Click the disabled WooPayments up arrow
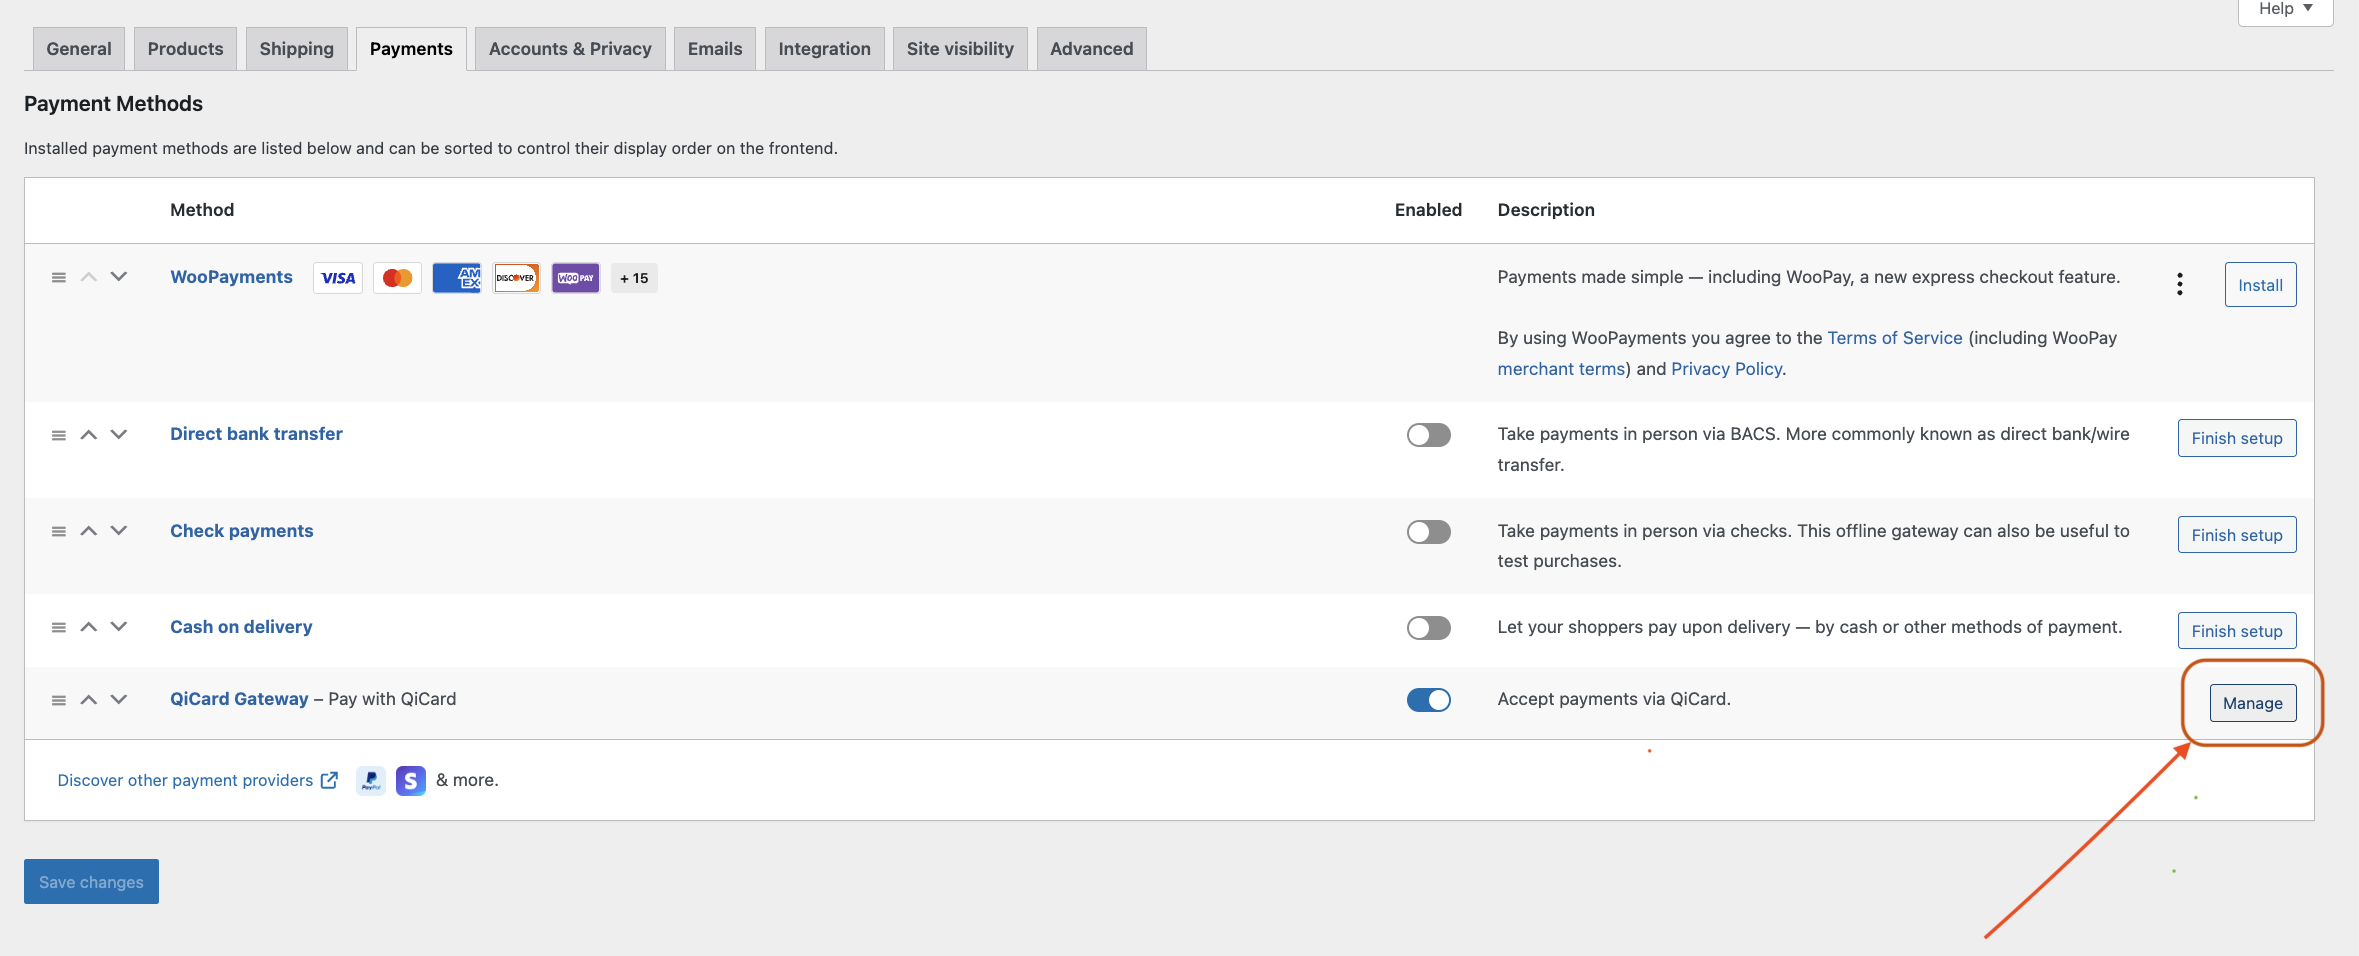2359x956 pixels. pos(89,277)
